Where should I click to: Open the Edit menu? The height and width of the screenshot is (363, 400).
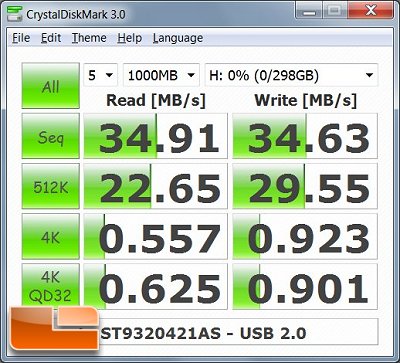point(51,38)
